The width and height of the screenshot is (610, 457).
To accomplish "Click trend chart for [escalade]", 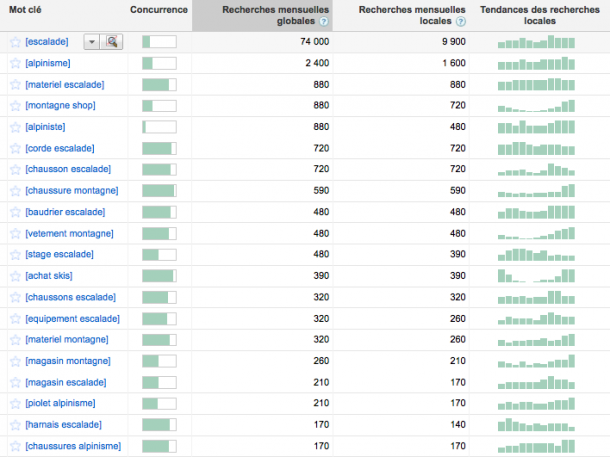I will [x=536, y=42].
